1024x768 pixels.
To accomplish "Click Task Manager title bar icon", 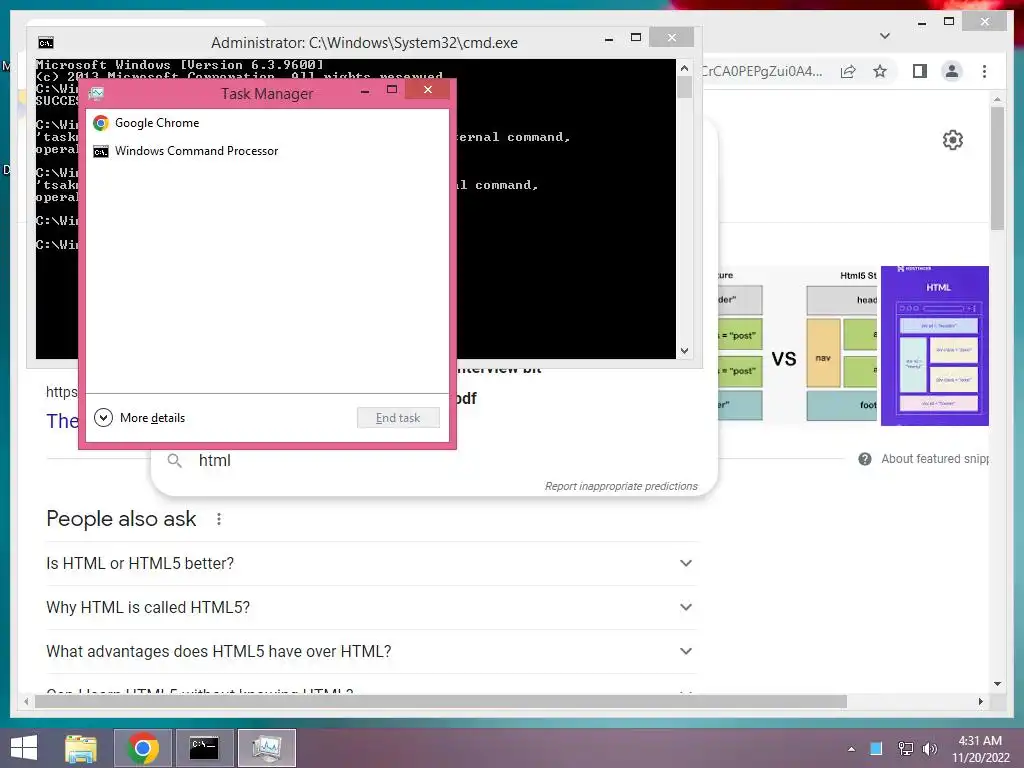I will pos(97,93).
